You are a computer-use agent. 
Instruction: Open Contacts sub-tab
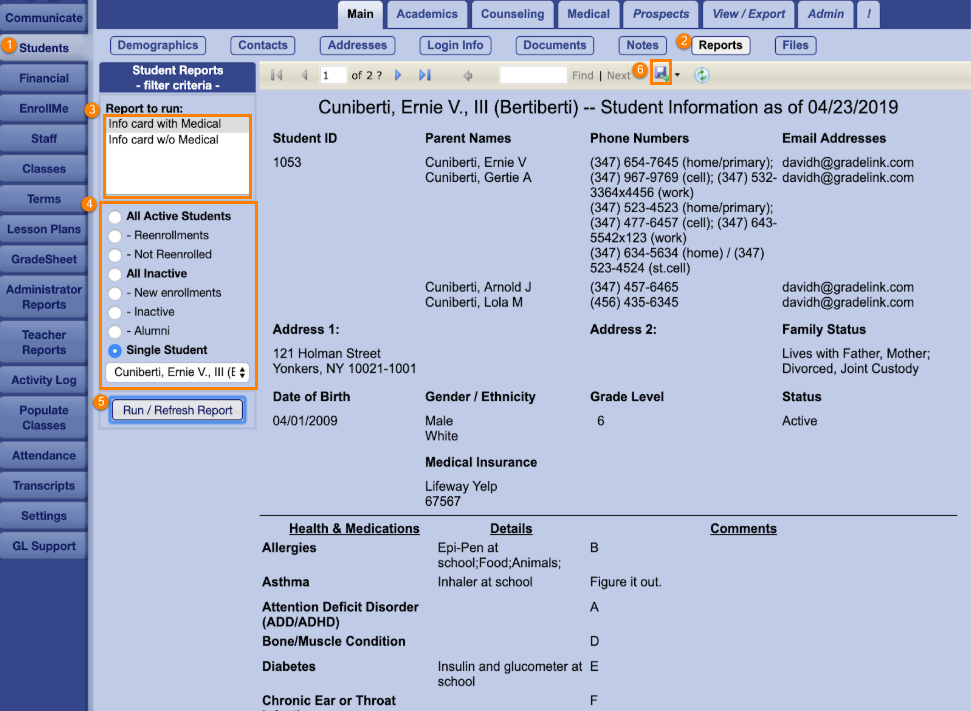coord(263,45)
